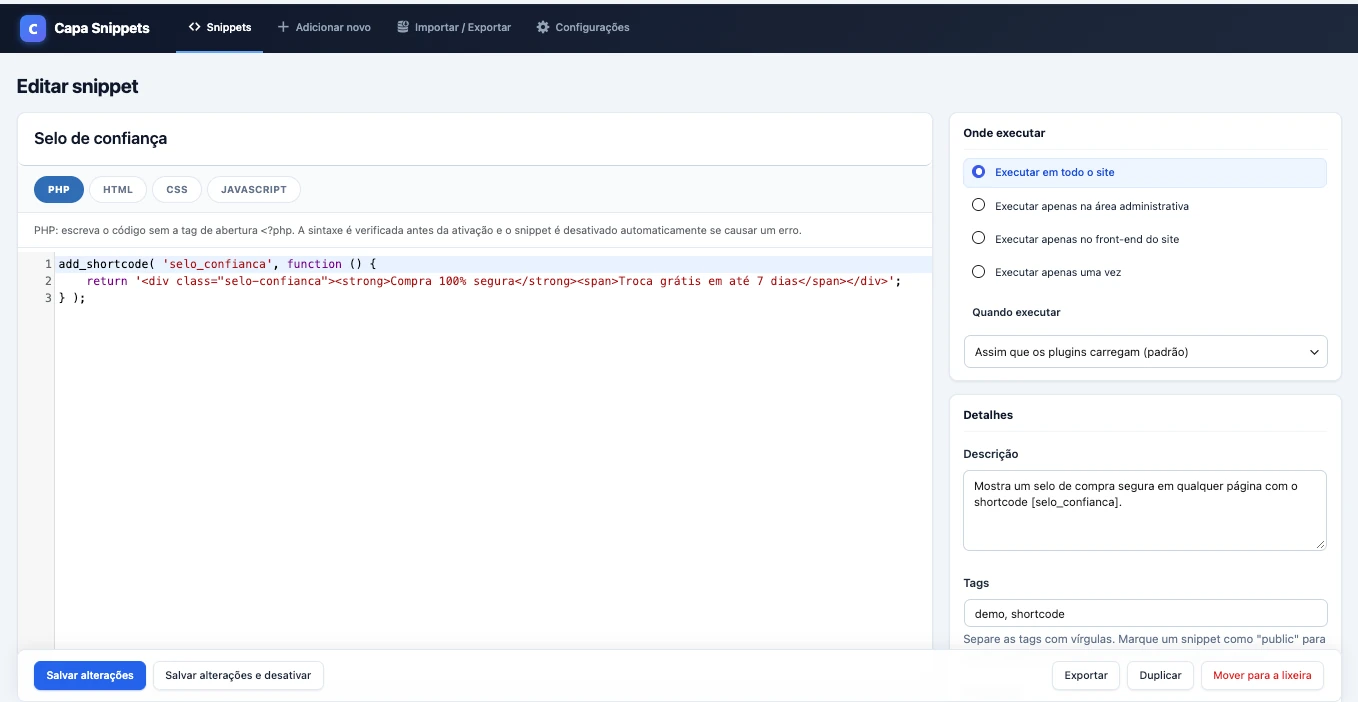Screen dimensions: 1358x702
Task: Click the Capa Snippets logo icon
Action: [33, 28]
